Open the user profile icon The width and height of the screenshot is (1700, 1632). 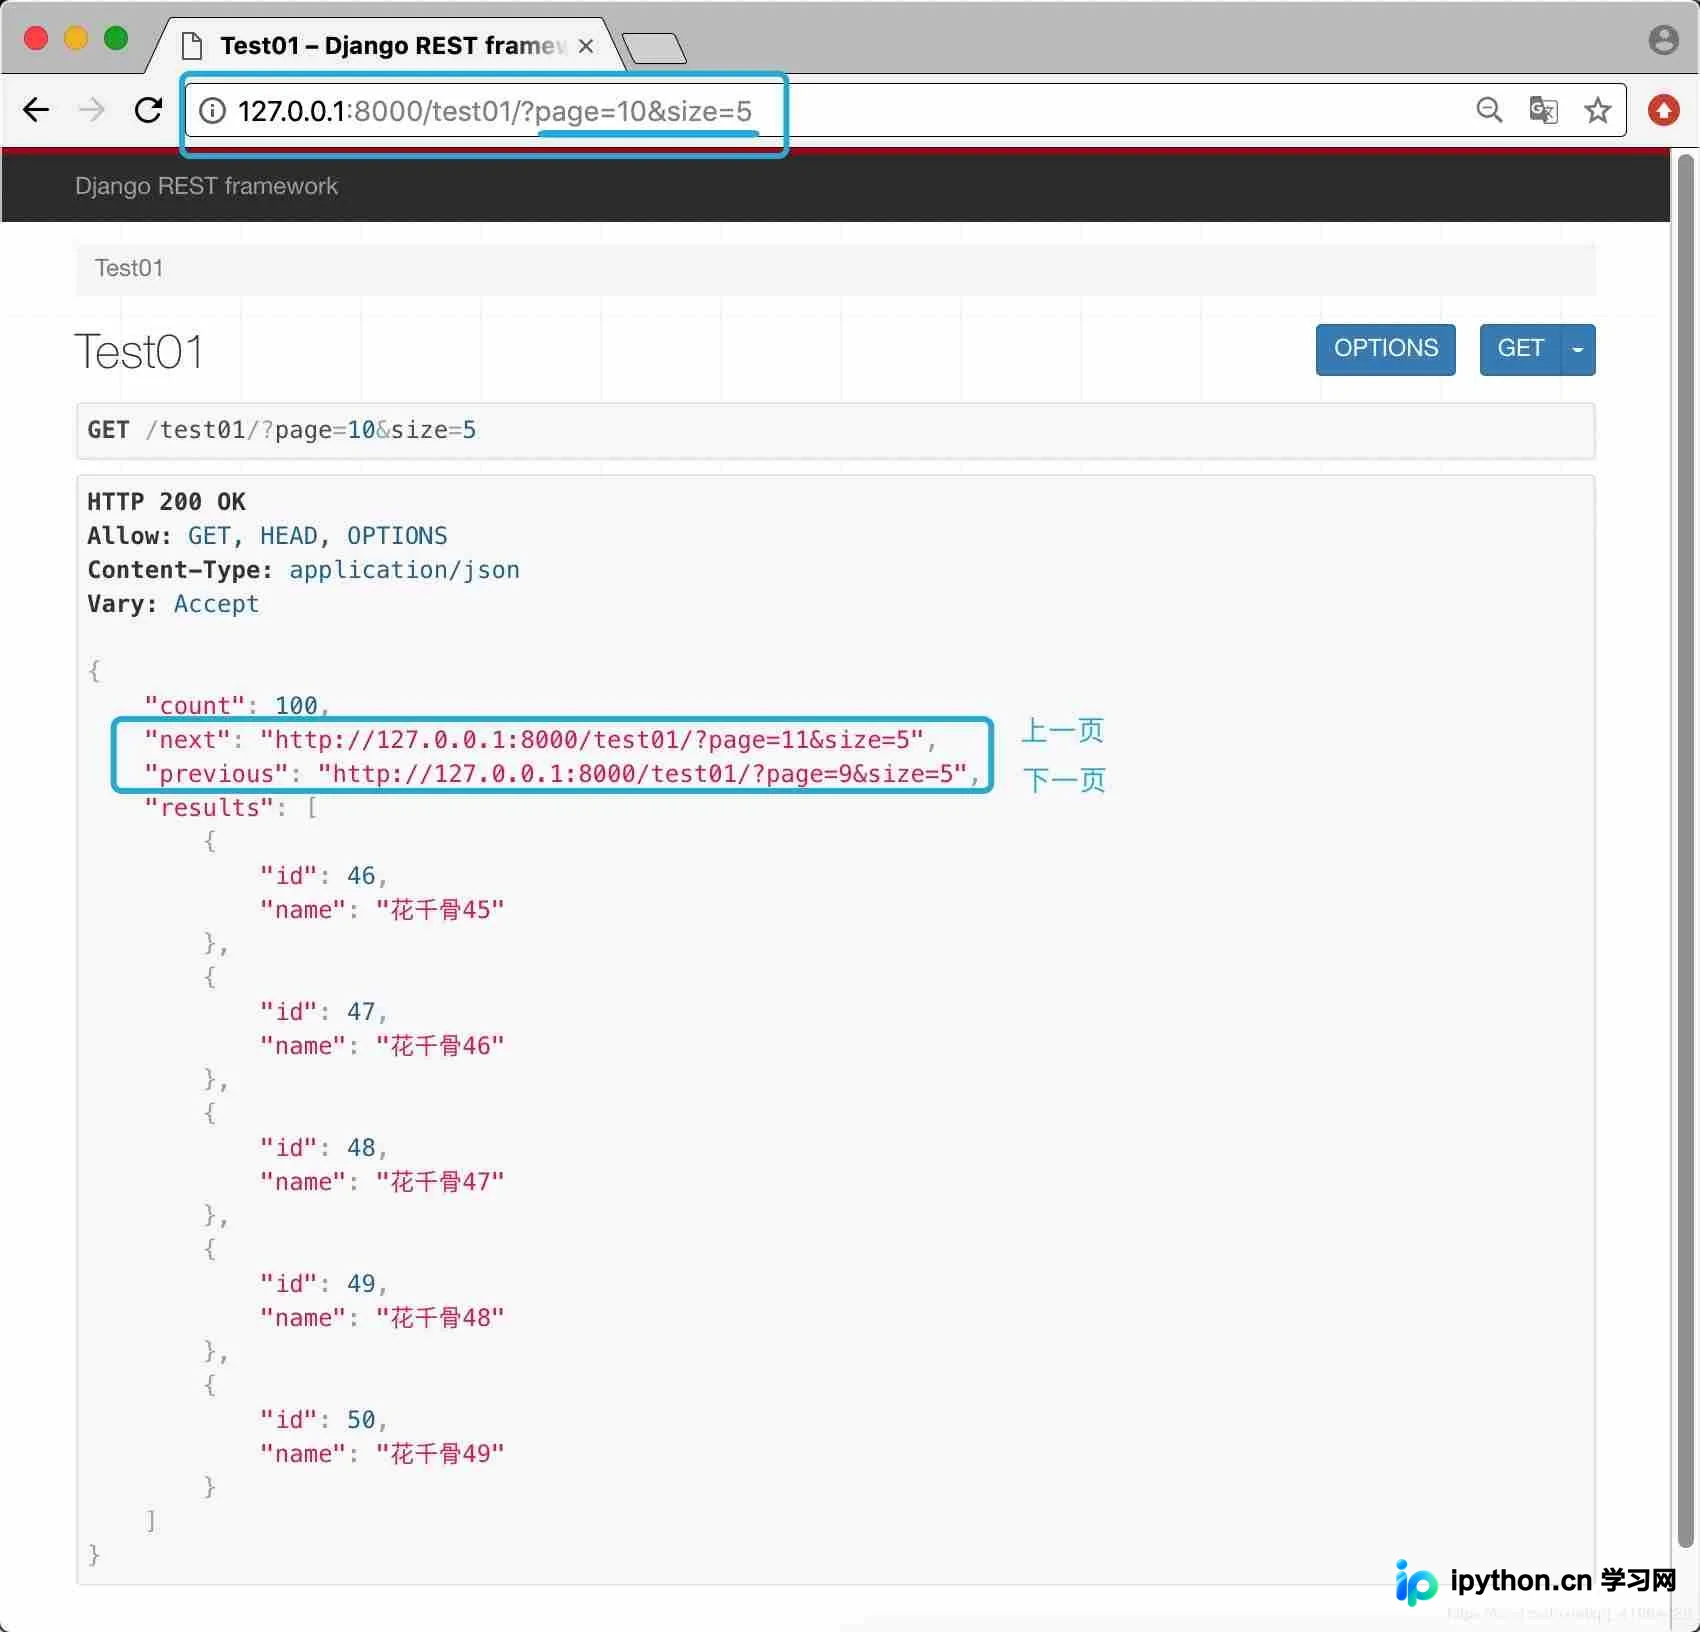(1663, 40)
